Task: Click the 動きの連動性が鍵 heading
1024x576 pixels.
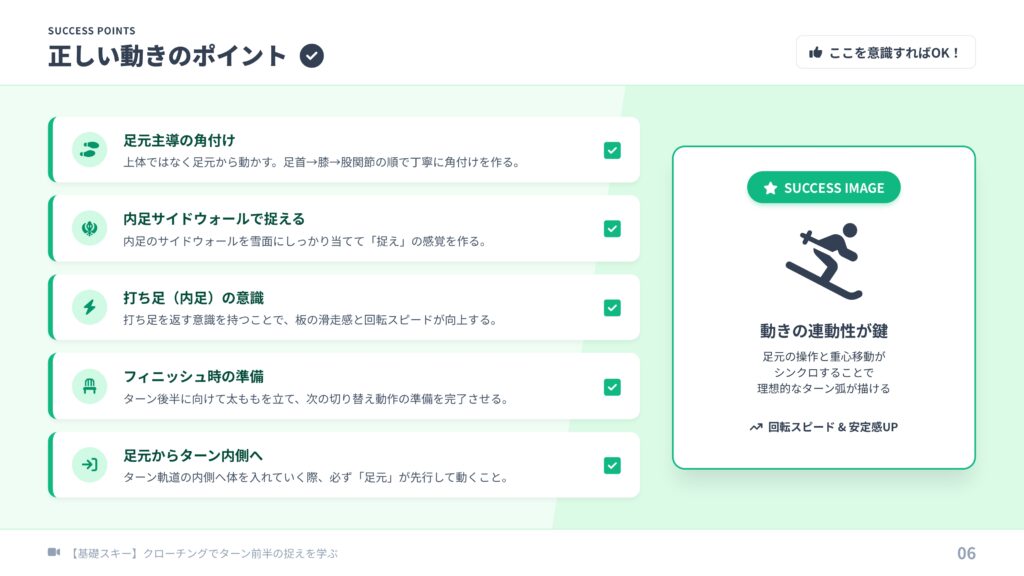Action: (x=823, y=331)
